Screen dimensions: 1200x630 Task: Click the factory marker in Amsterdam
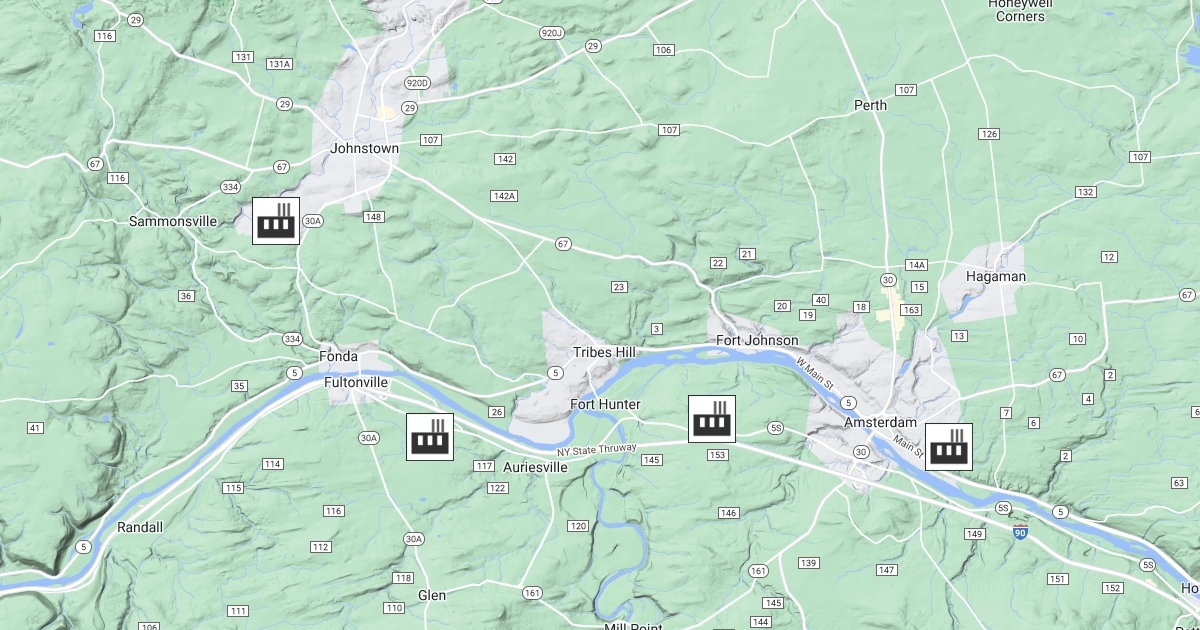(x=949, y=446)
